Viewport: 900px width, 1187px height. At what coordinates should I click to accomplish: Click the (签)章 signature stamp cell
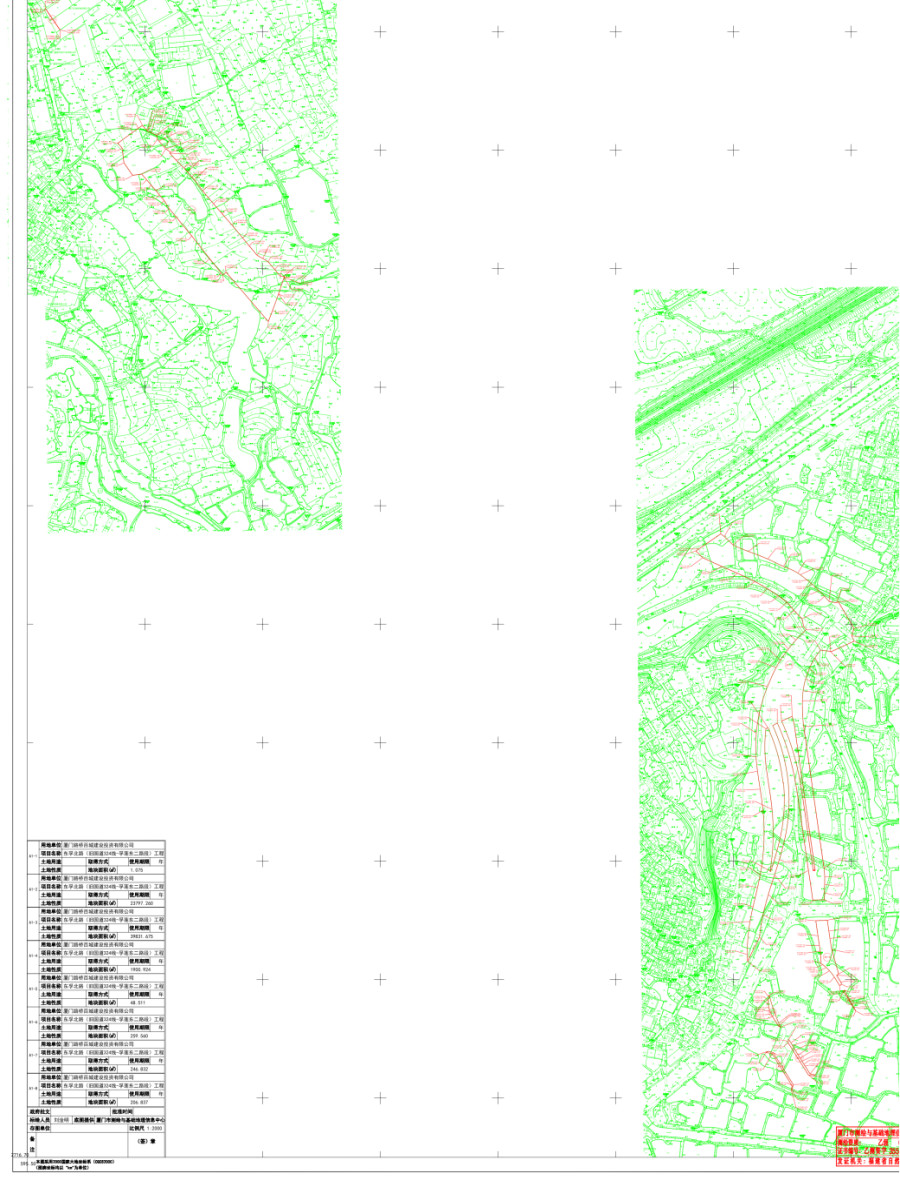click(147, 1140)
